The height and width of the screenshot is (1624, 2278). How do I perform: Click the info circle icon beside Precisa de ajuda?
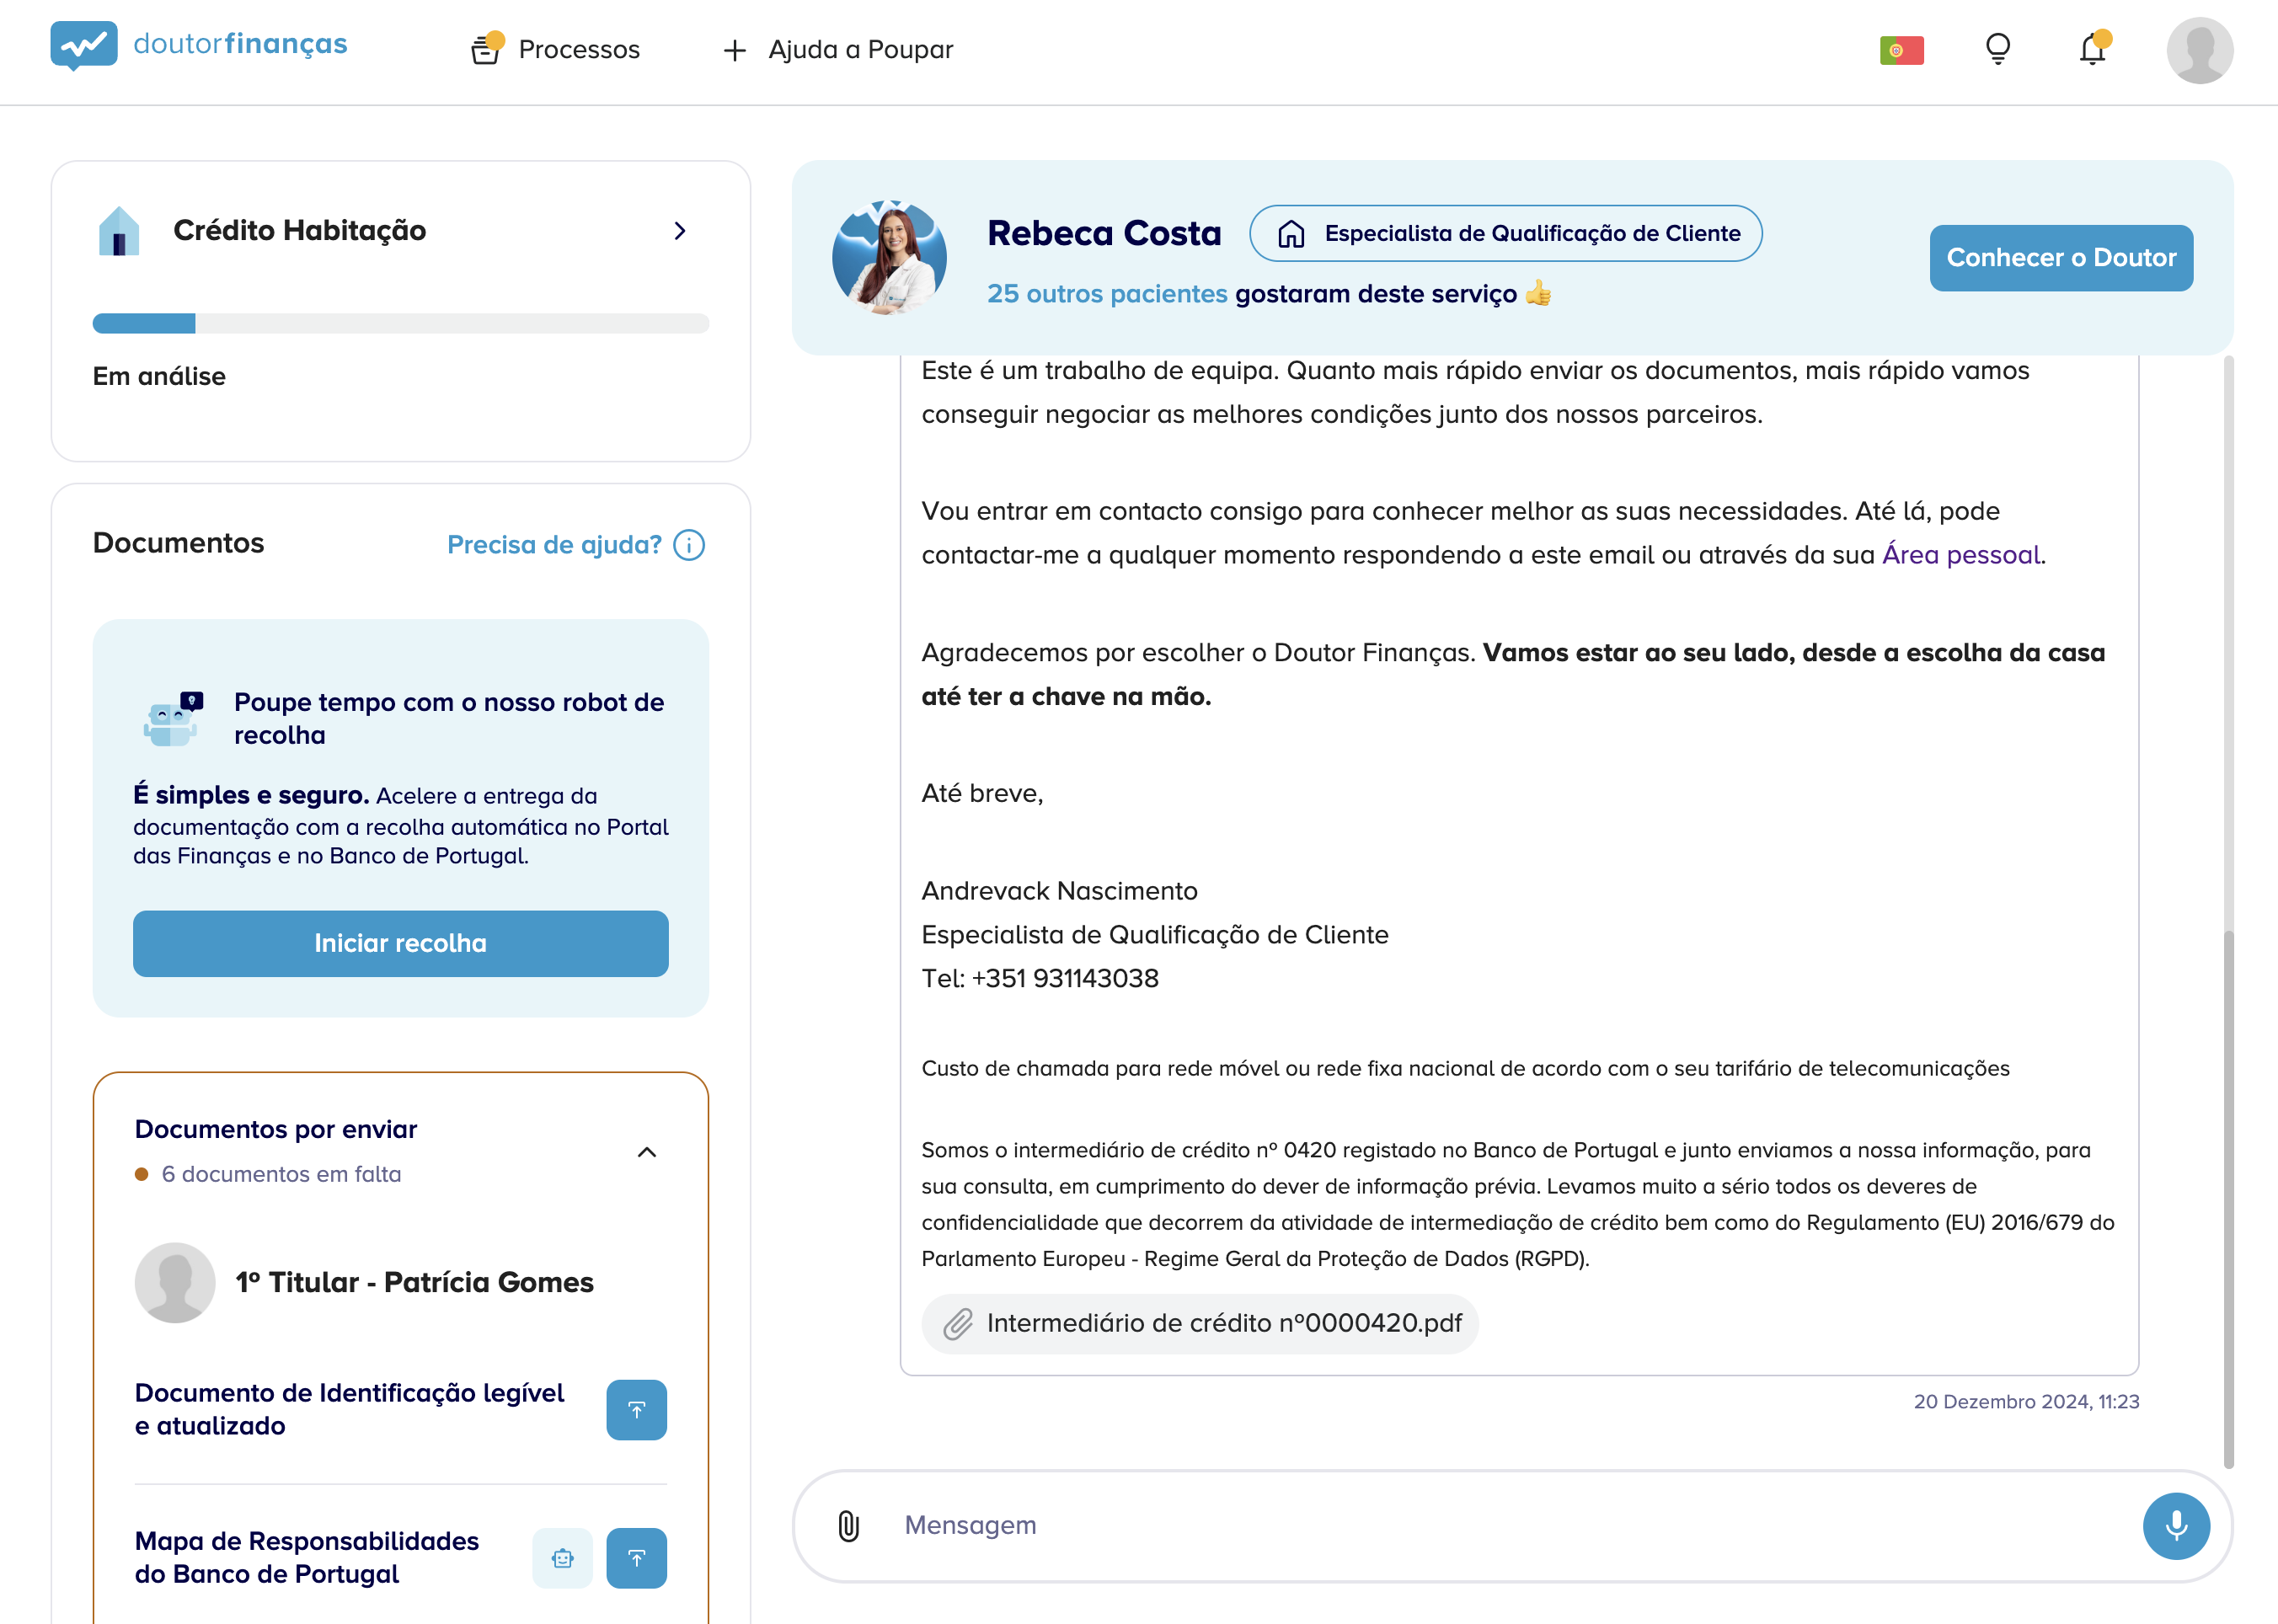689,545
